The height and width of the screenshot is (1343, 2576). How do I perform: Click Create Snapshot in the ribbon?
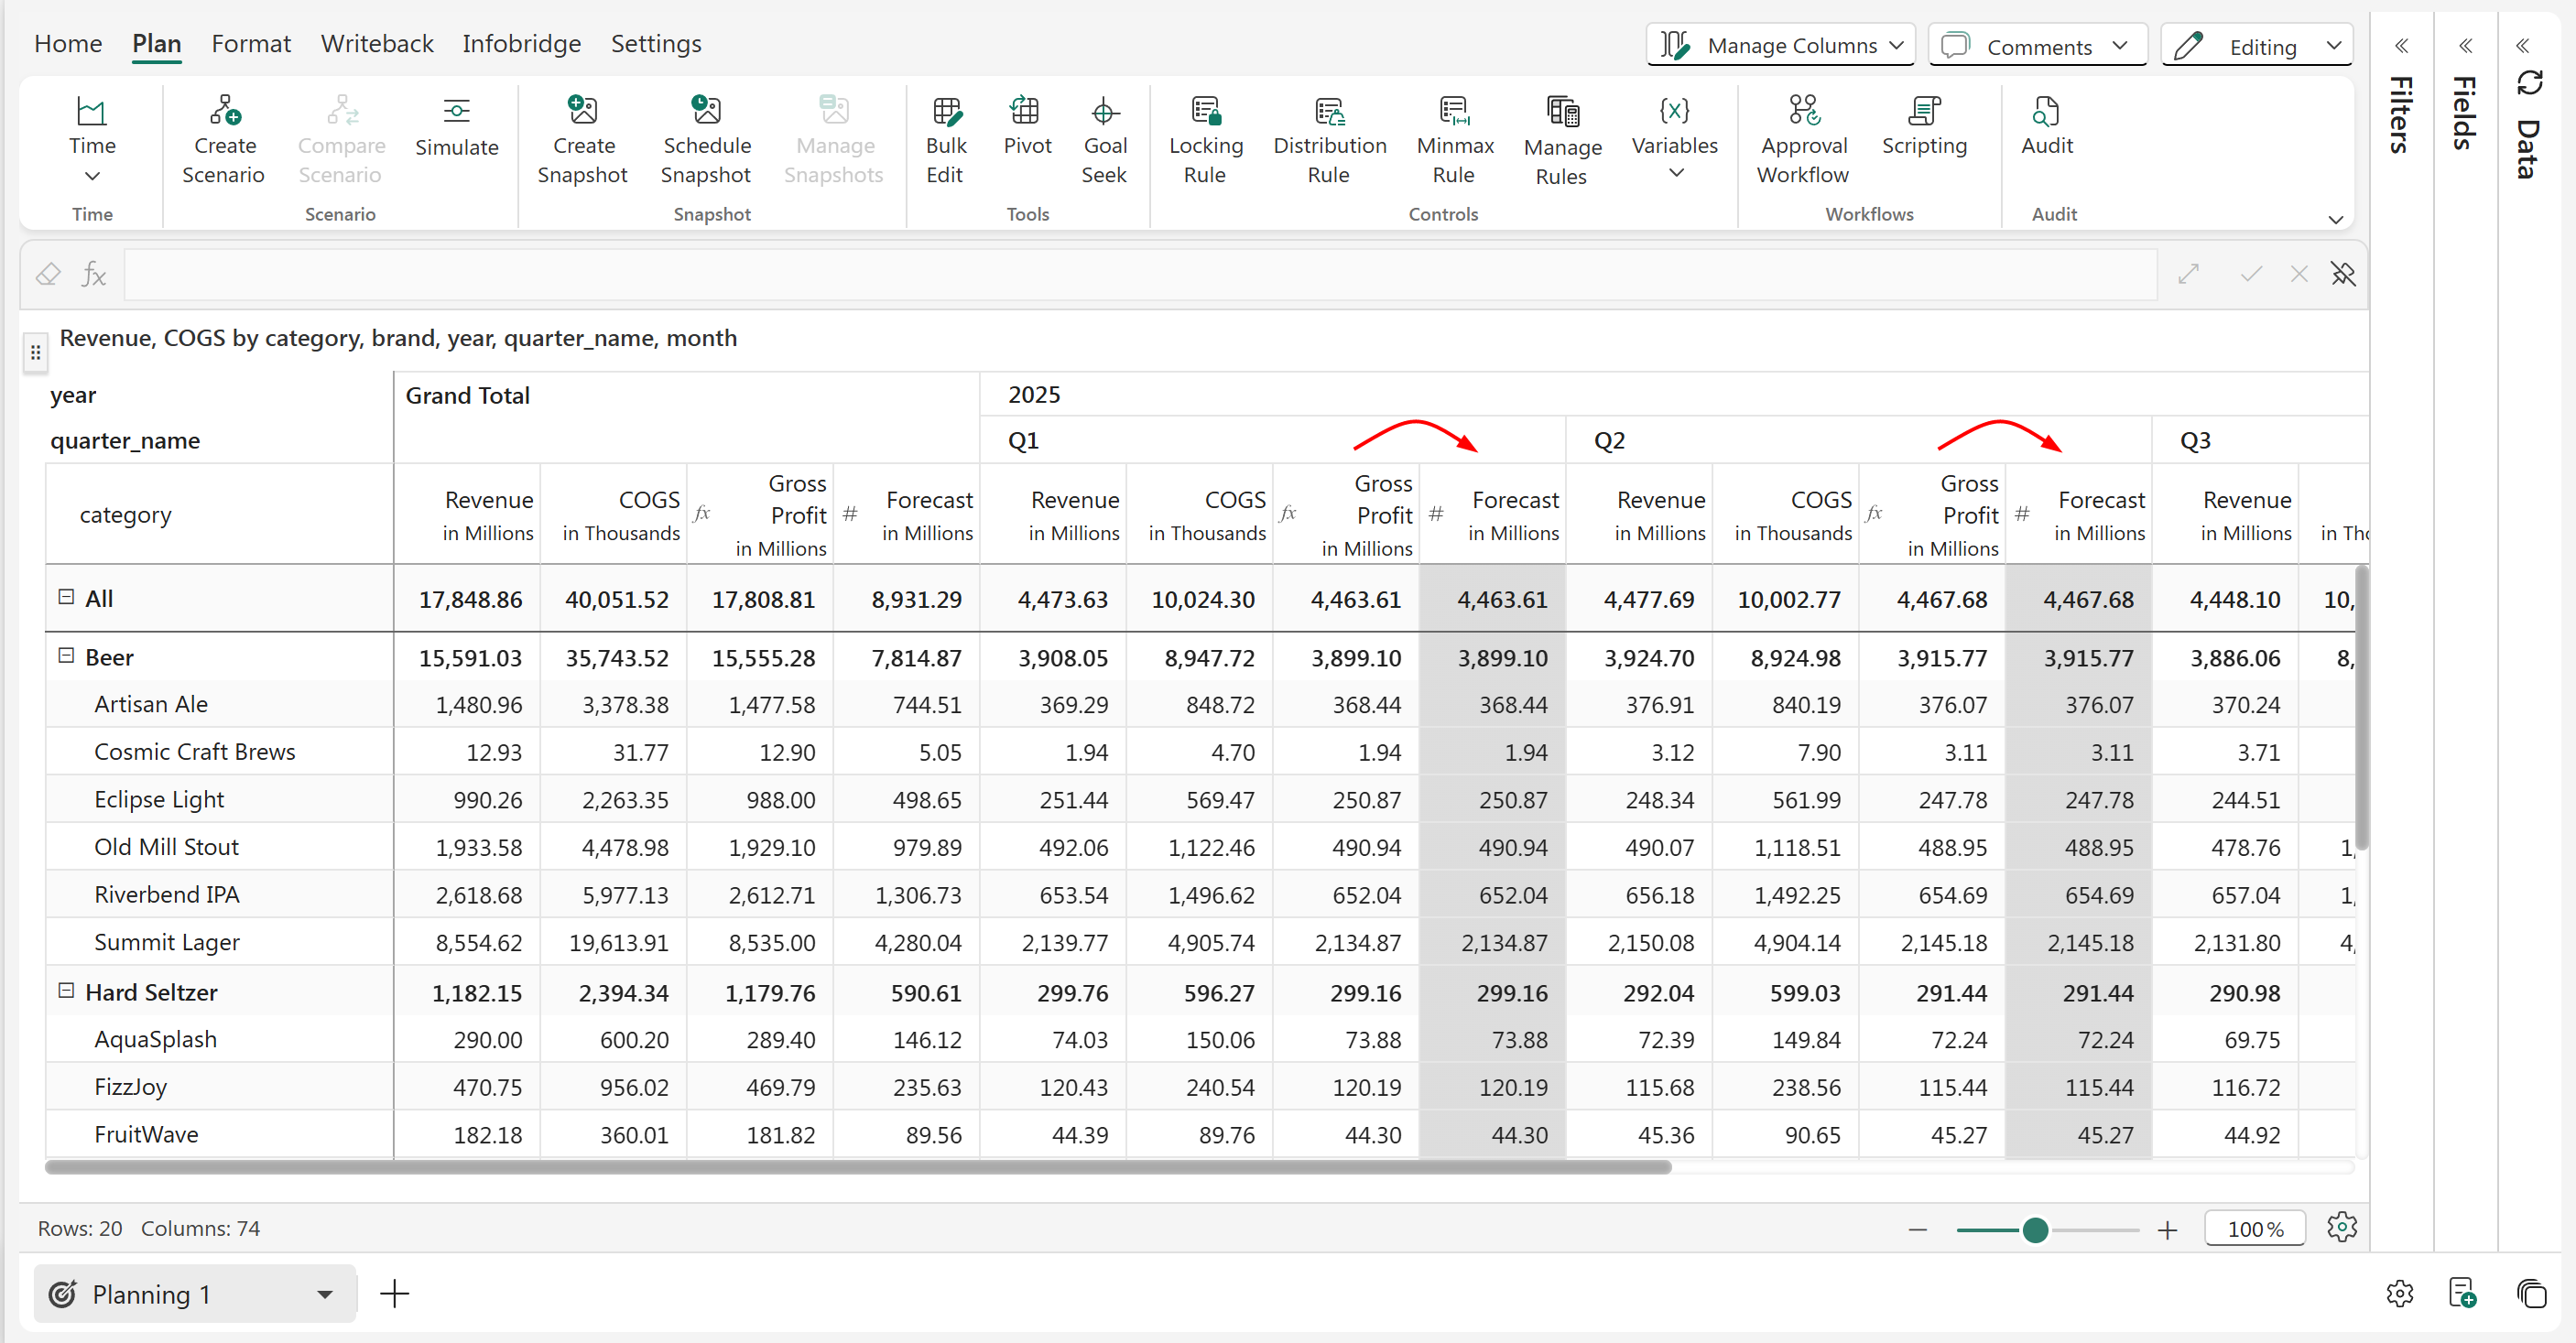582,140
